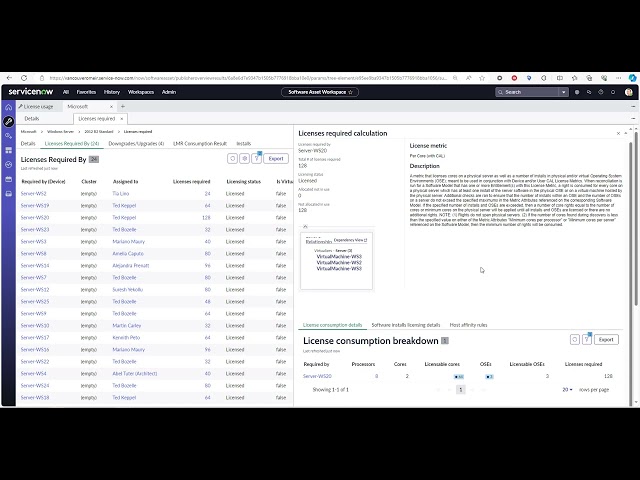Select page 1 in breakdown pagination
The height and width of the screenshot is (480, 640).
coord(460,390)
